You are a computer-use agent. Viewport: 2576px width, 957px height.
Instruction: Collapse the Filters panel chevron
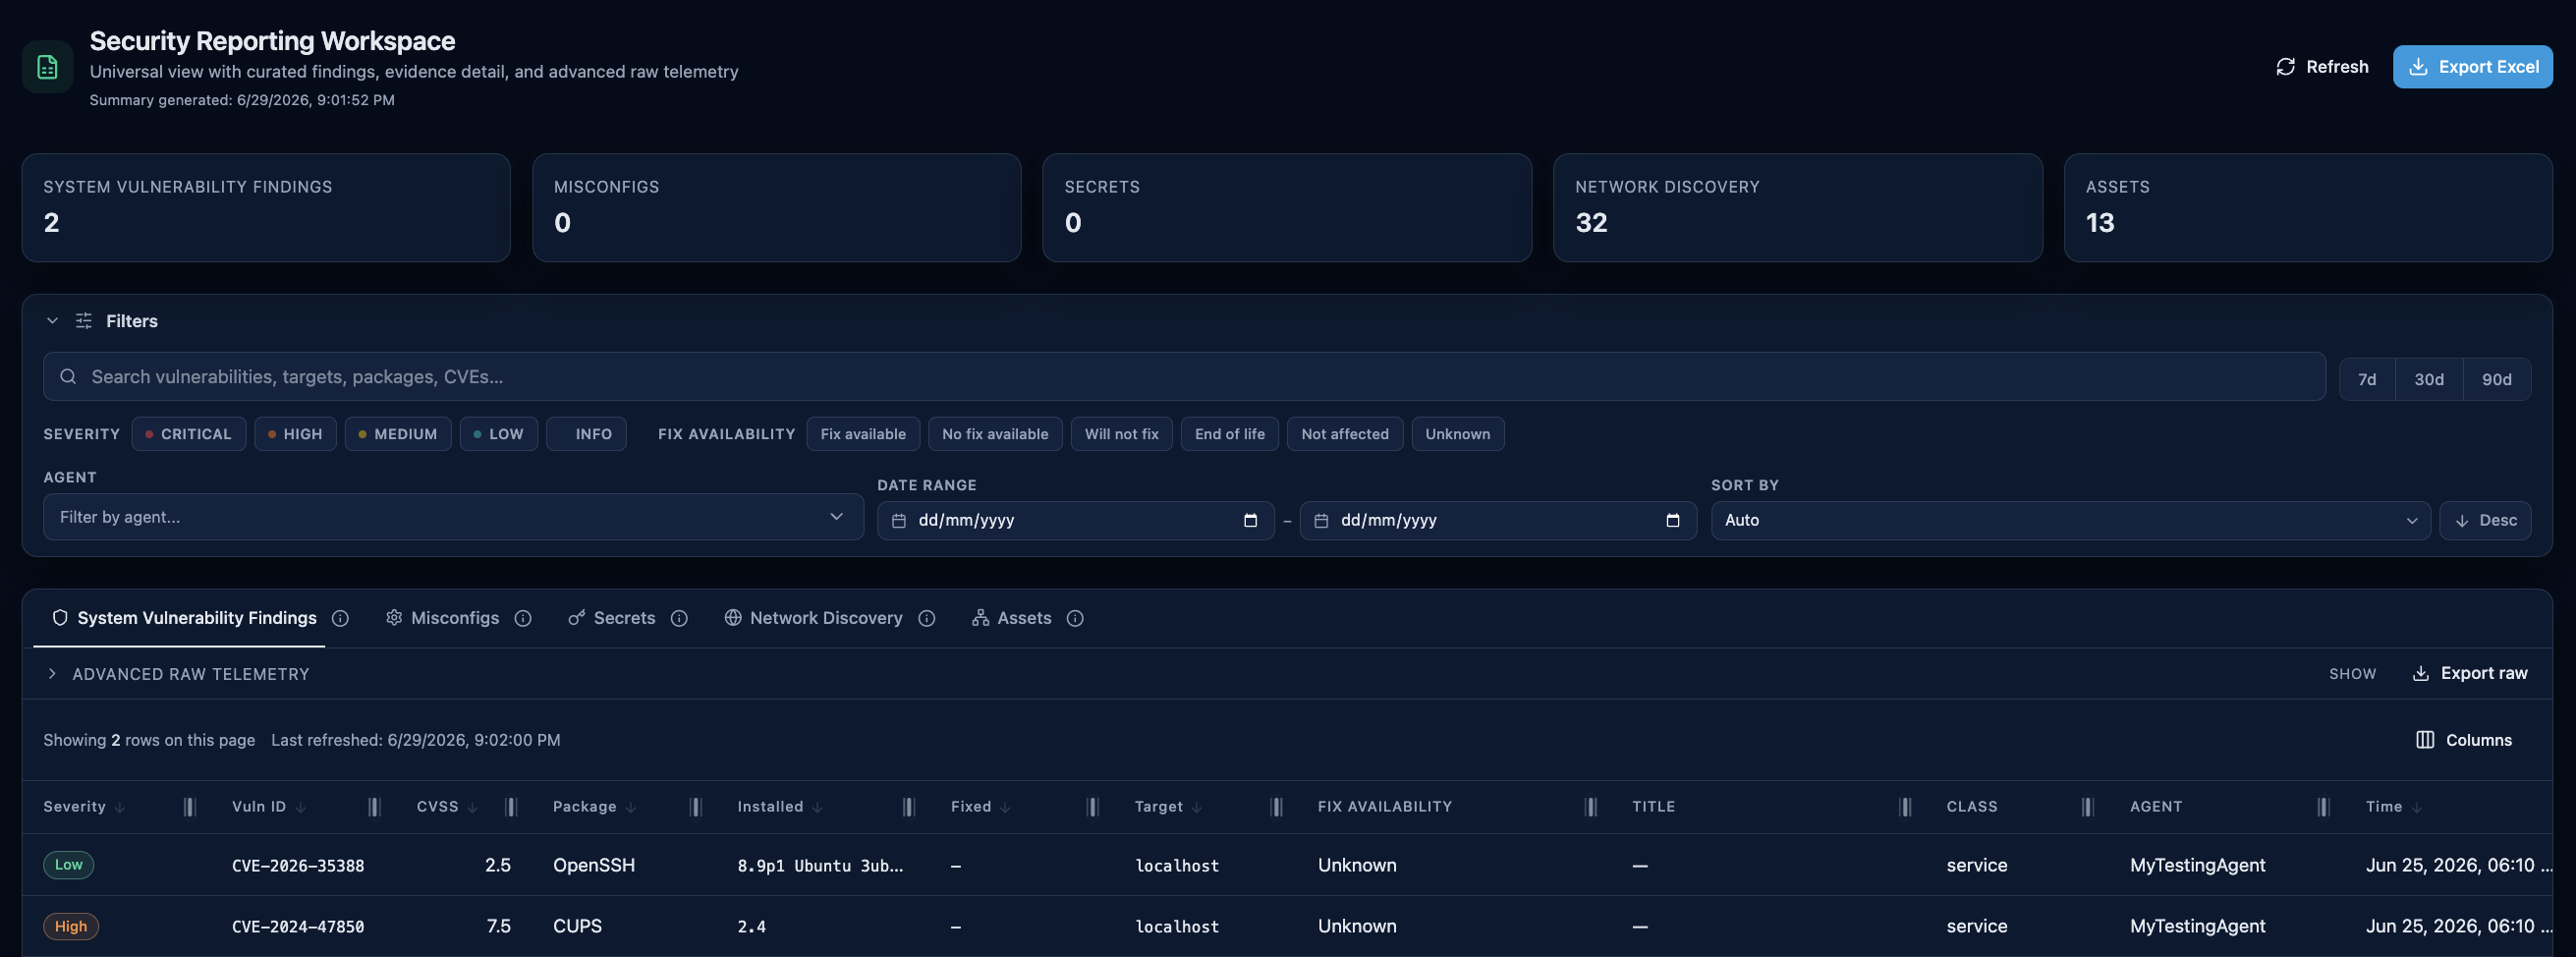52,321
